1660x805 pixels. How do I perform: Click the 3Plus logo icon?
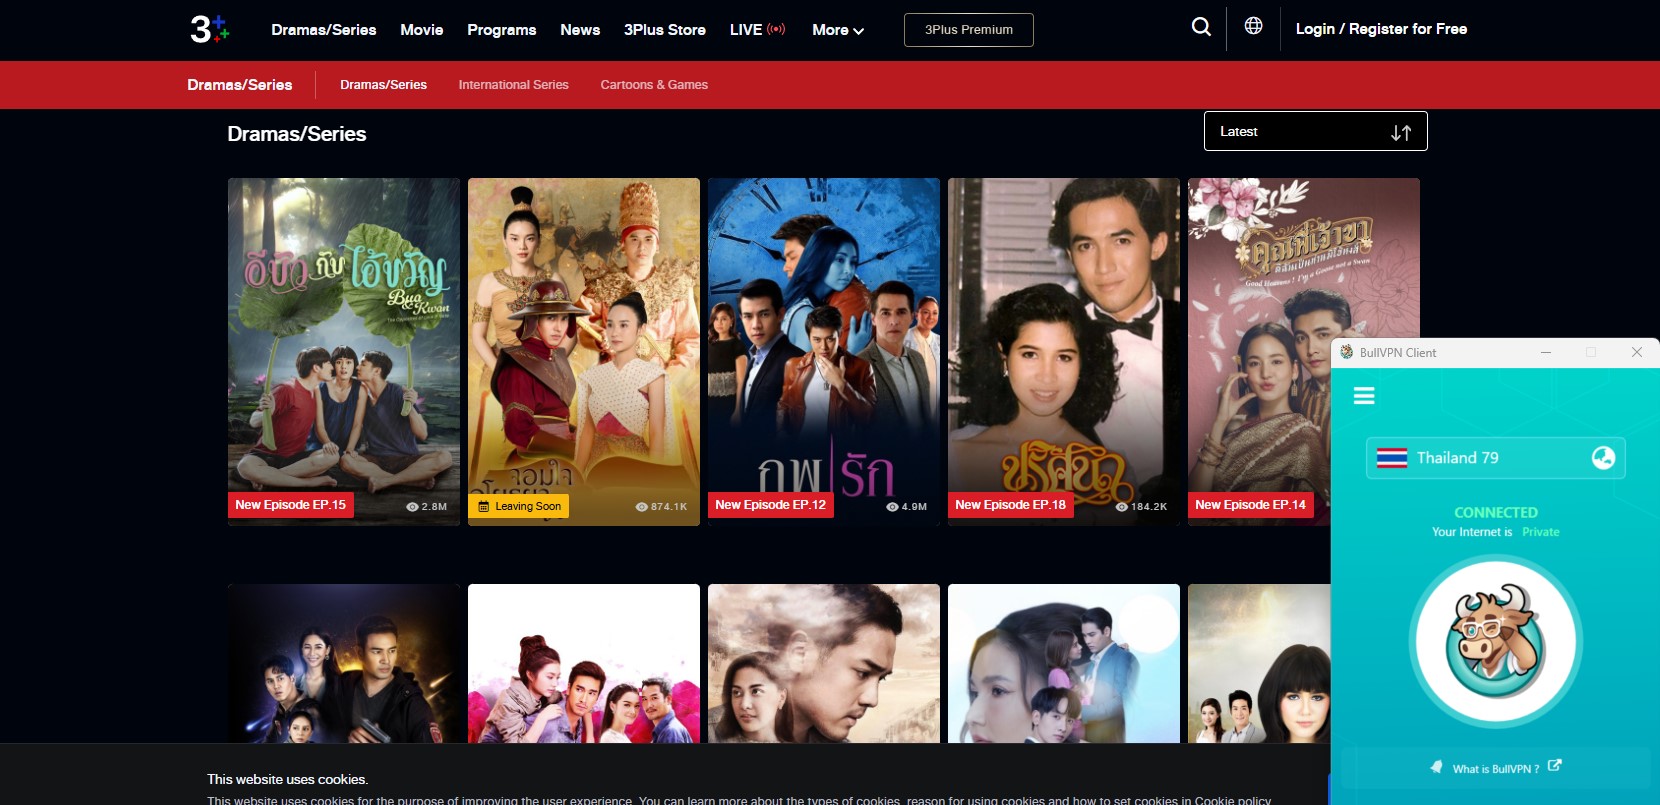pyautogui.click(x=210, y=29)
